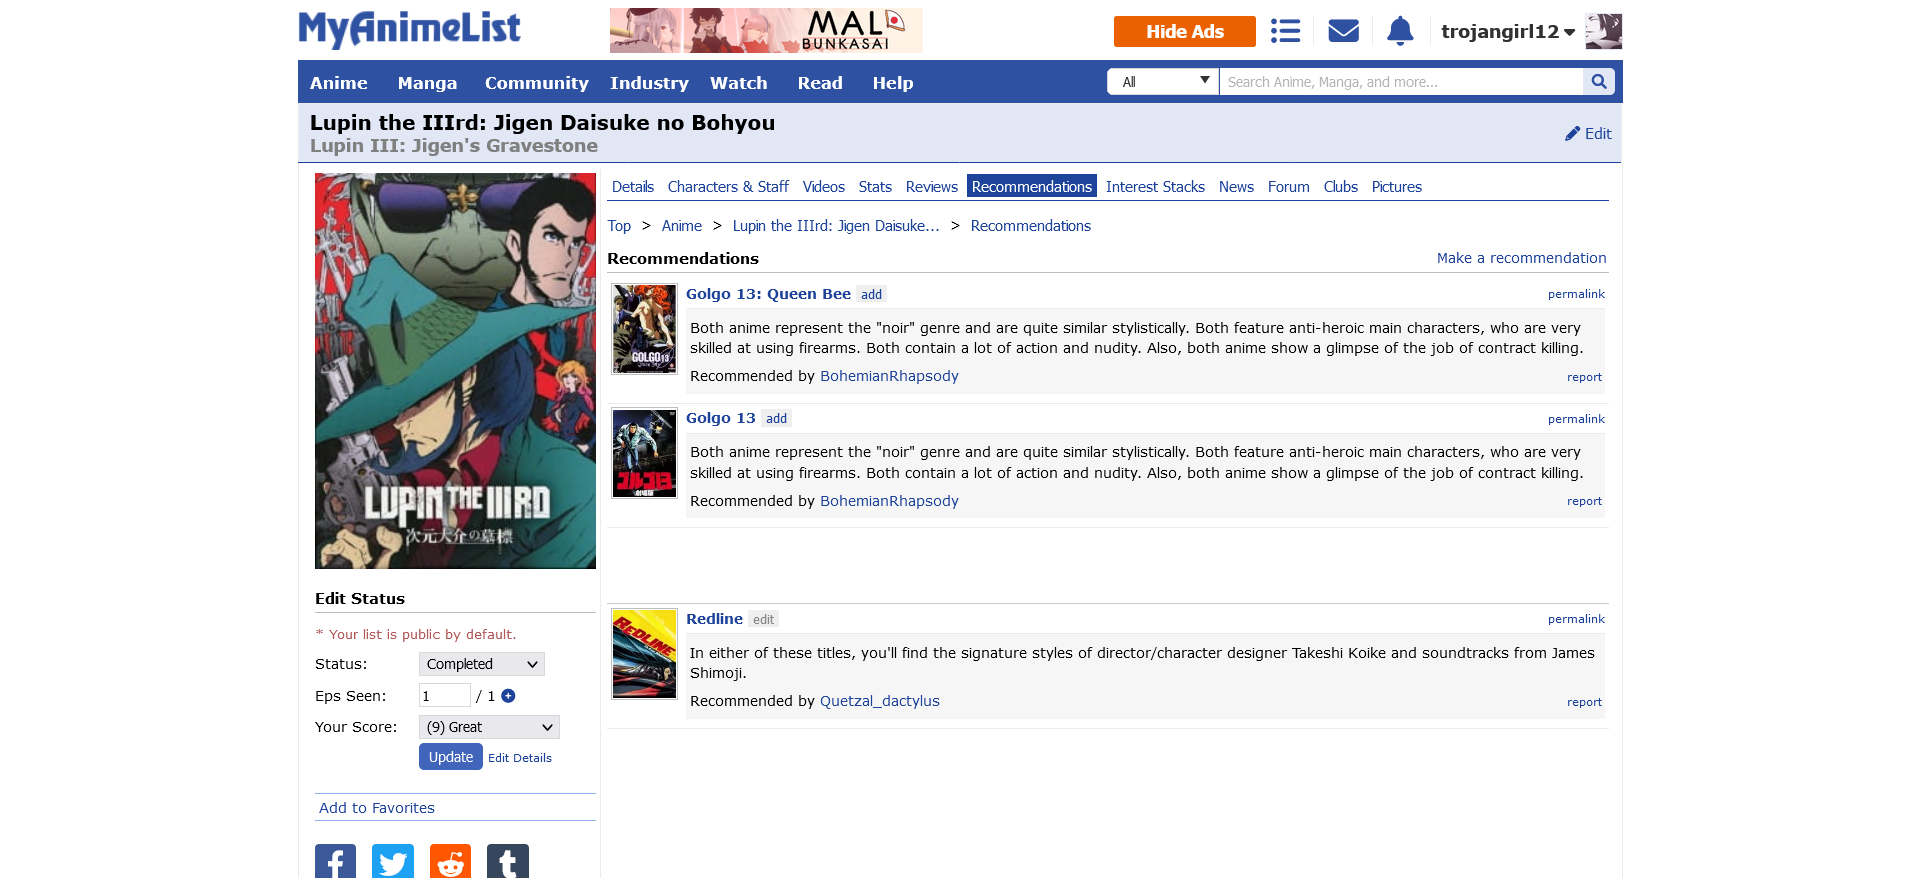Click the search magnifier button
Image resolution: width=1920 pixels, height=878 pixels.
point(1598,82)
